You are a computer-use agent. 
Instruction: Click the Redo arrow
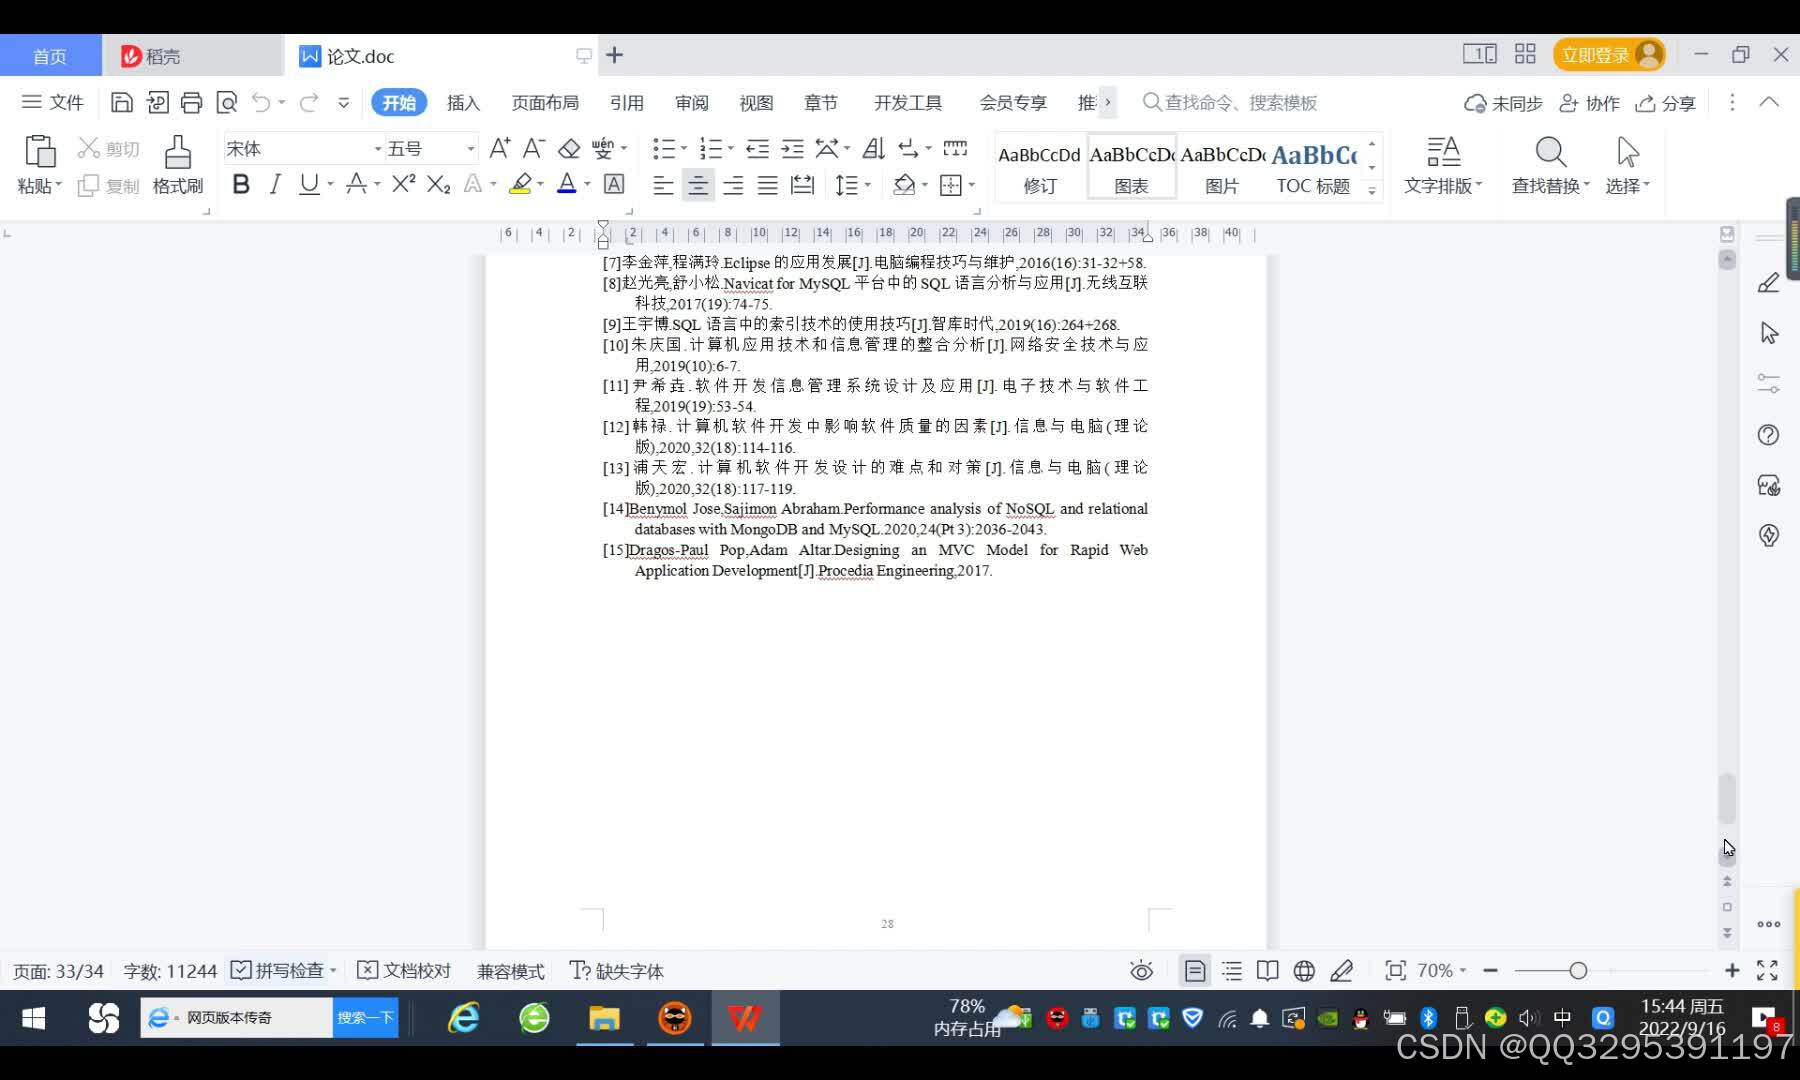(x=309, y=102)
